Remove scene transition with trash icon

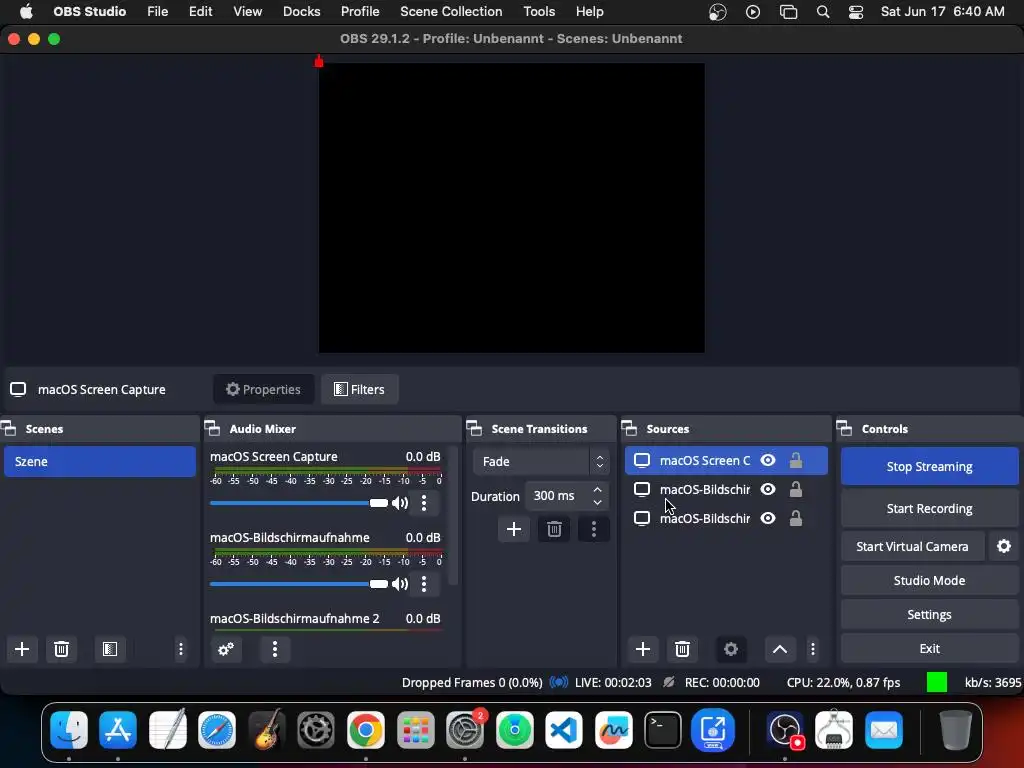(x=554, y=529)
